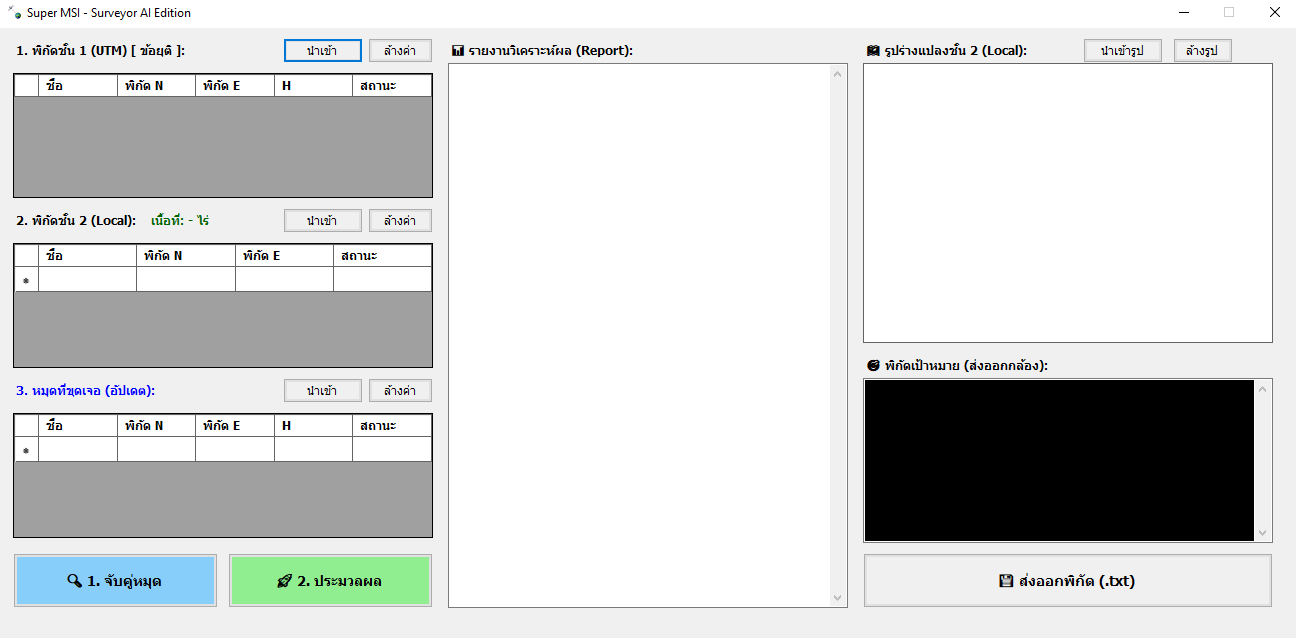Screen dimensions: 1296x638
Task: Click the map icon next to รูปร่างแปลงชั้น 2
Action: 873,51
